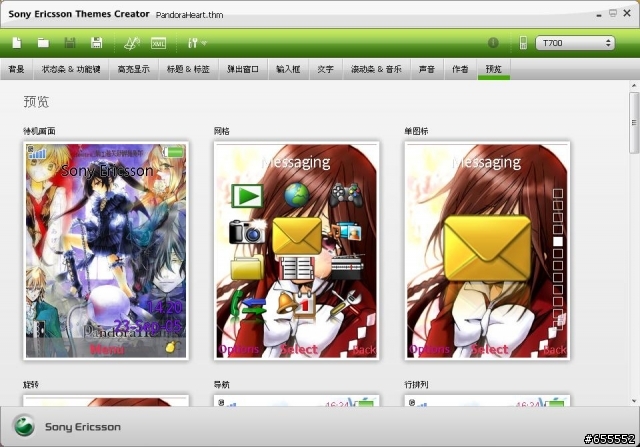
Task: Click the phone device icon
Action: tap(523, 43)
